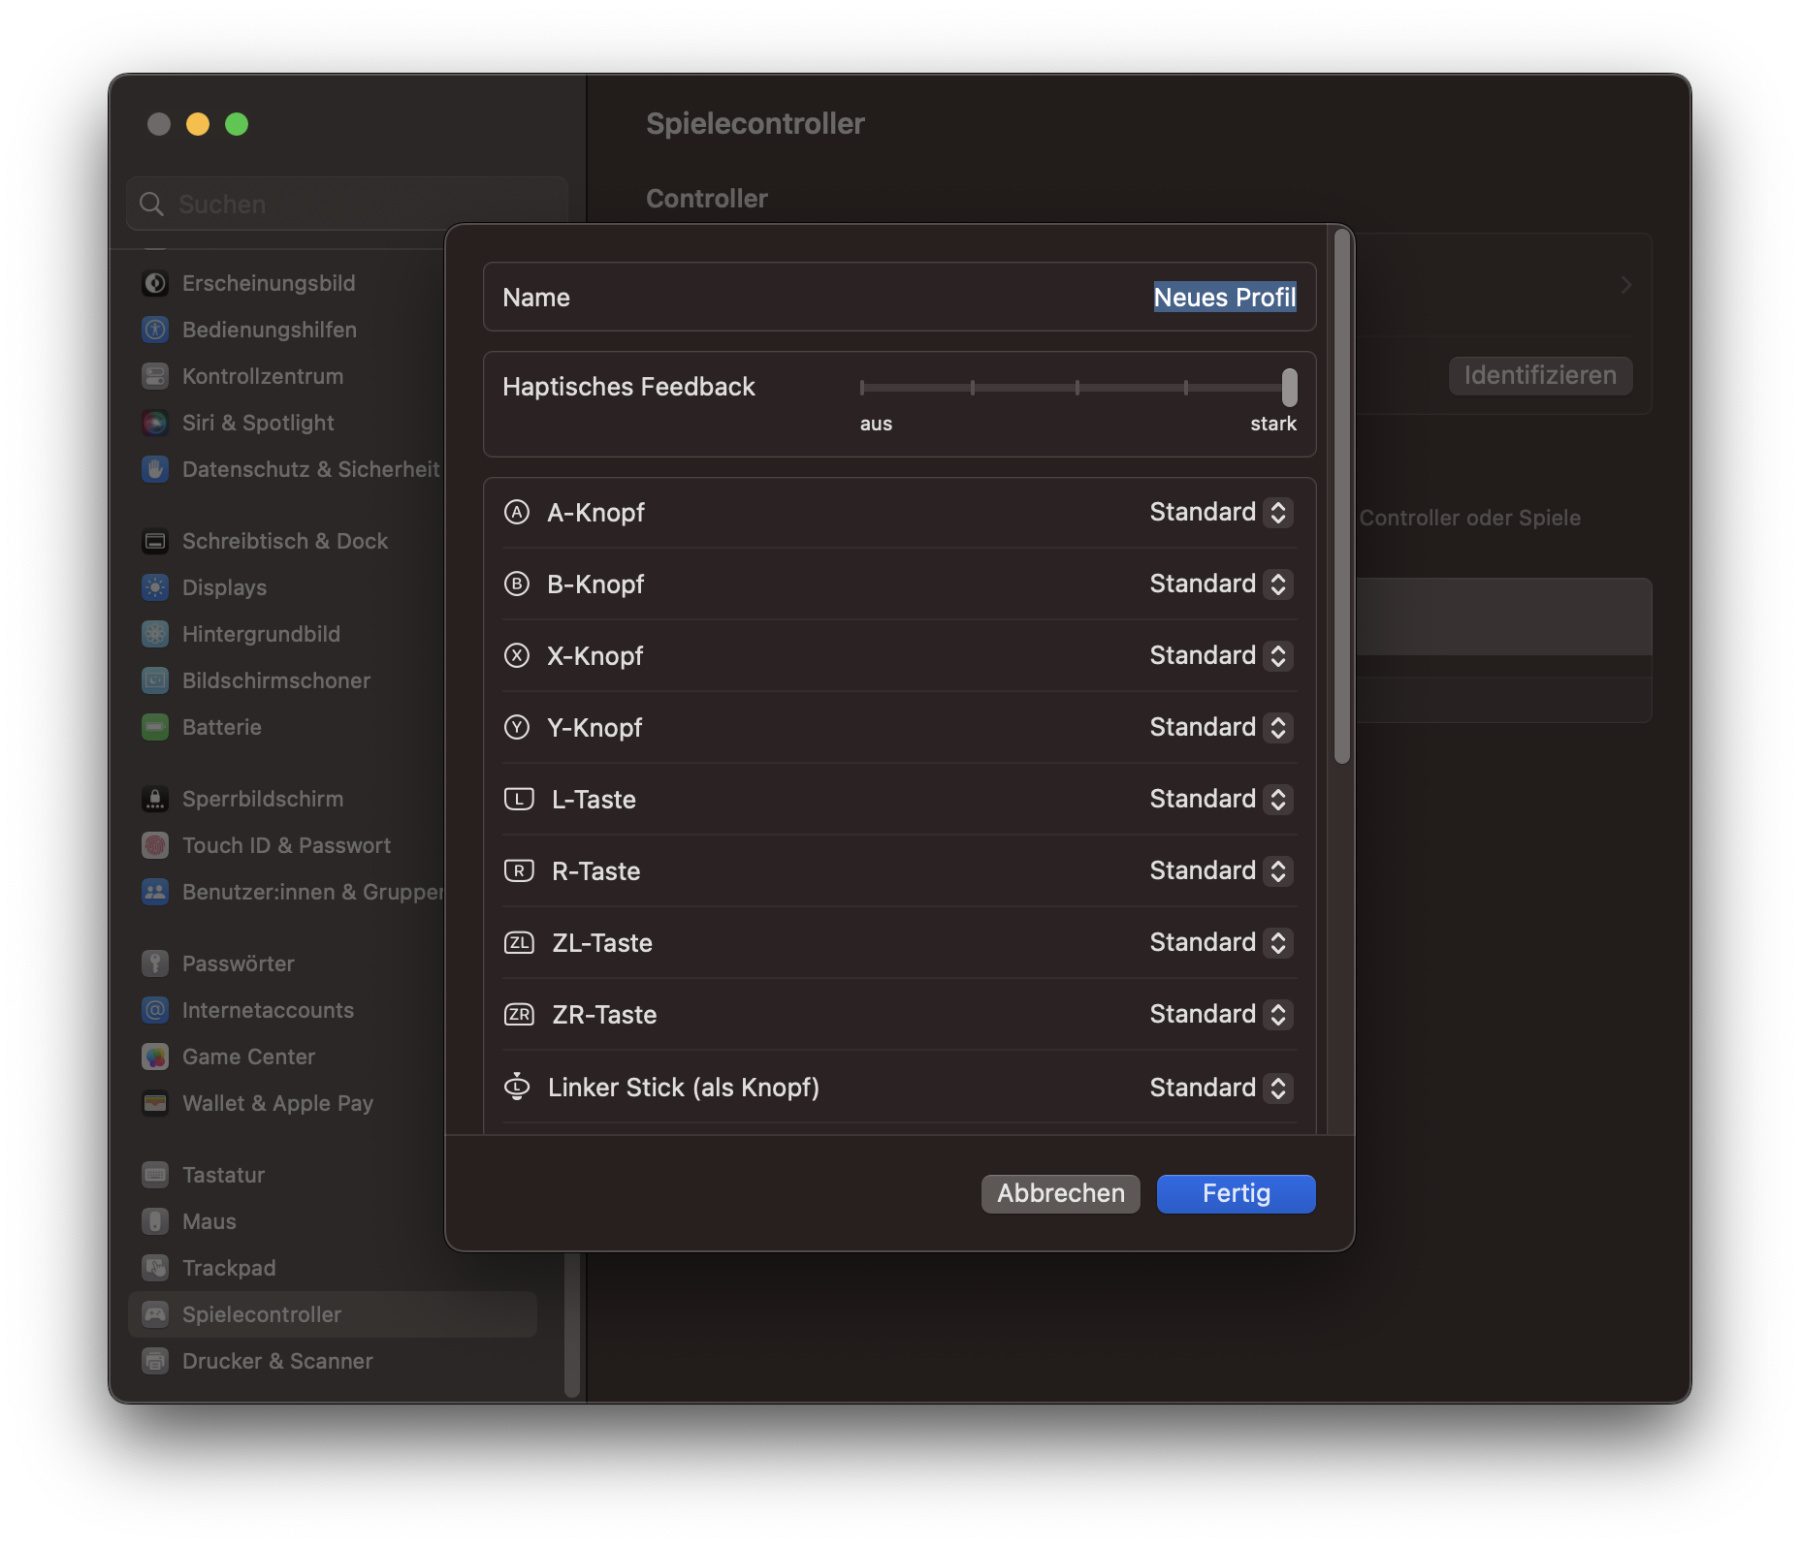Click the R-Taste button glyph icon
Screen dimensions: 1800x1547
point(518,871)
